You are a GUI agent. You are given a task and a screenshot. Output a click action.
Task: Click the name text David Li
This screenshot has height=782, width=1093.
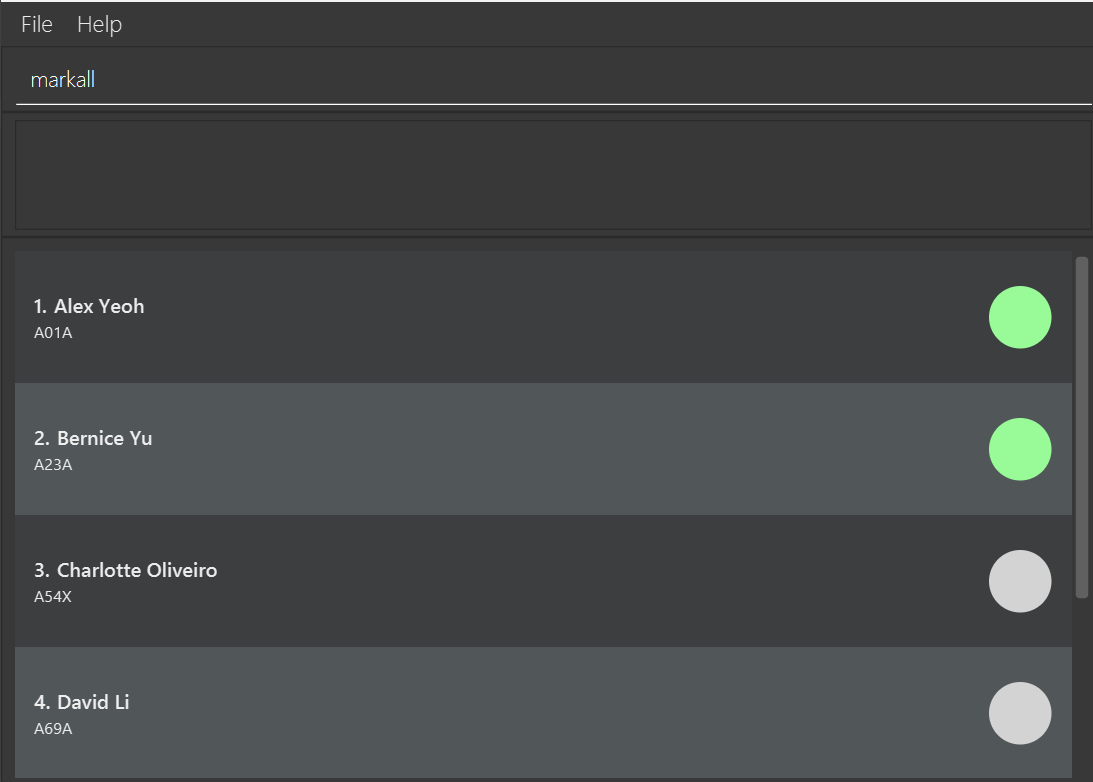pos(93,702)
